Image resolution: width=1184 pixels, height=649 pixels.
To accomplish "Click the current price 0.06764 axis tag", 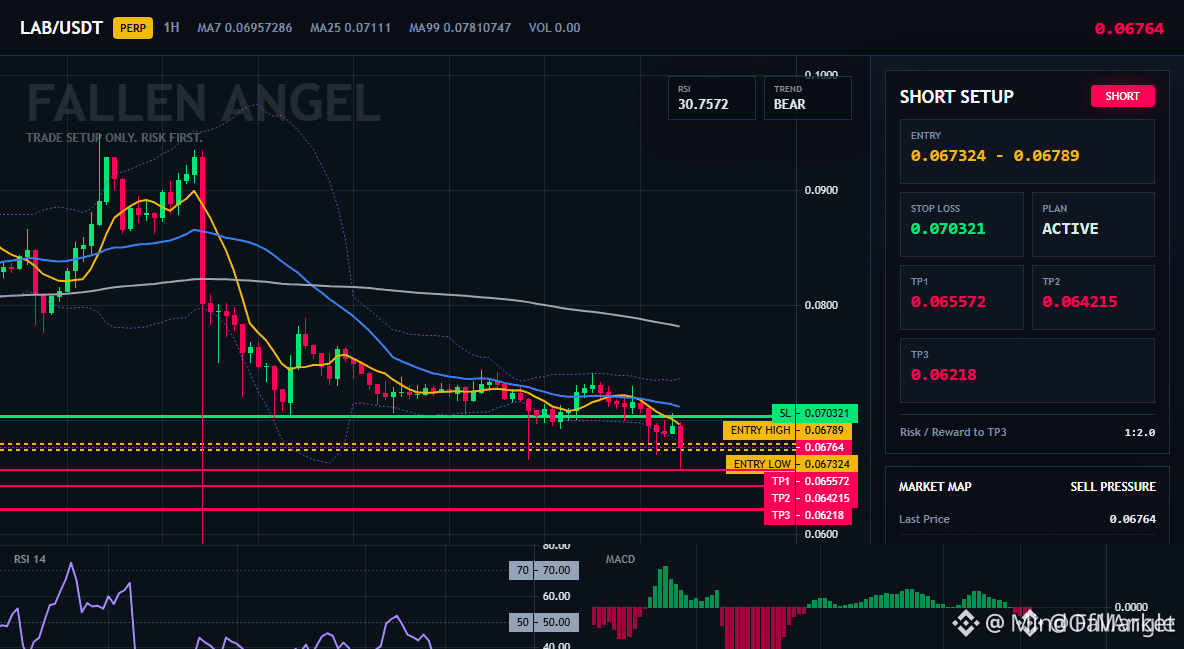I will click(x=824, y=447).
